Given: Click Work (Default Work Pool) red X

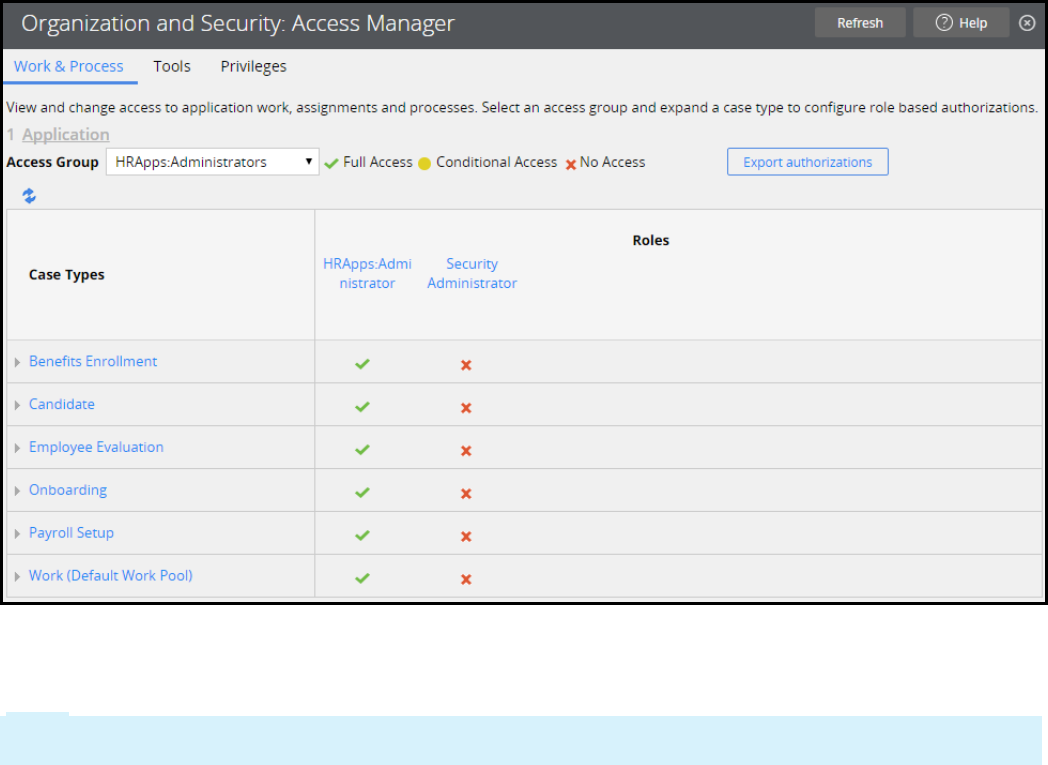Looking at the screenshot, I should tap(466, 579).
